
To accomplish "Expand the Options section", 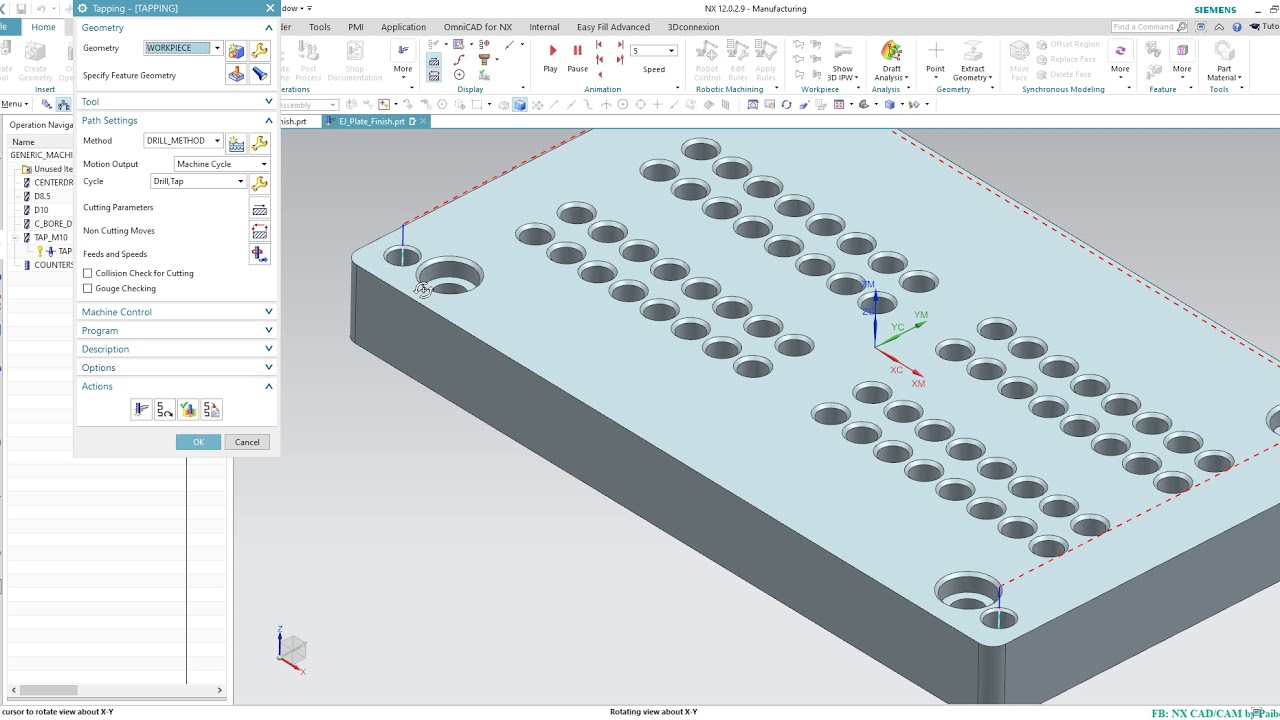I will 176,367.
